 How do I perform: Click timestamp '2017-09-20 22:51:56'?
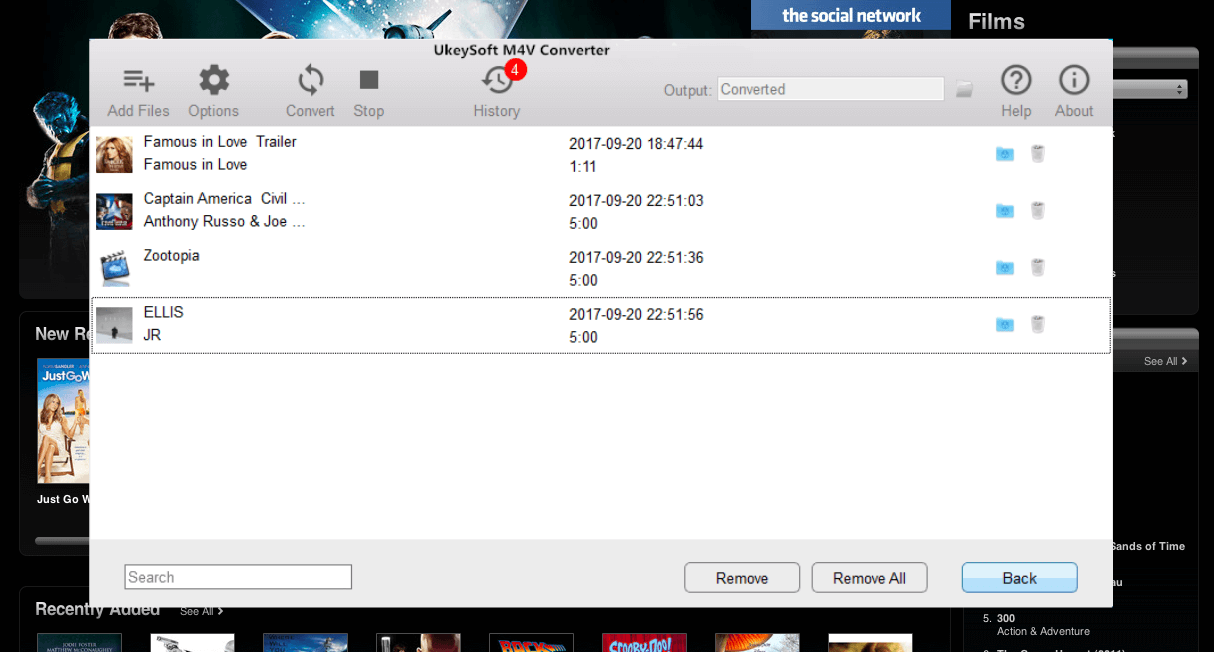(636, 315)
